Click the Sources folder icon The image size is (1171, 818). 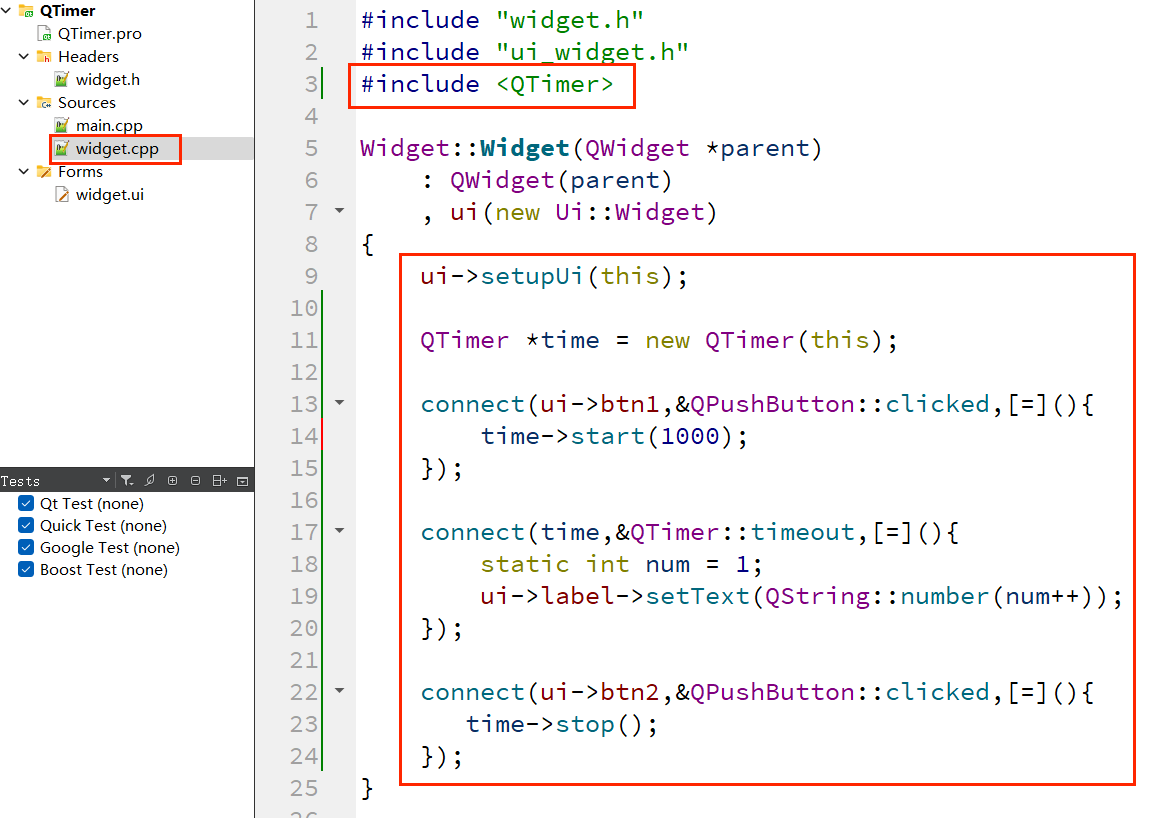pos(44,102)
